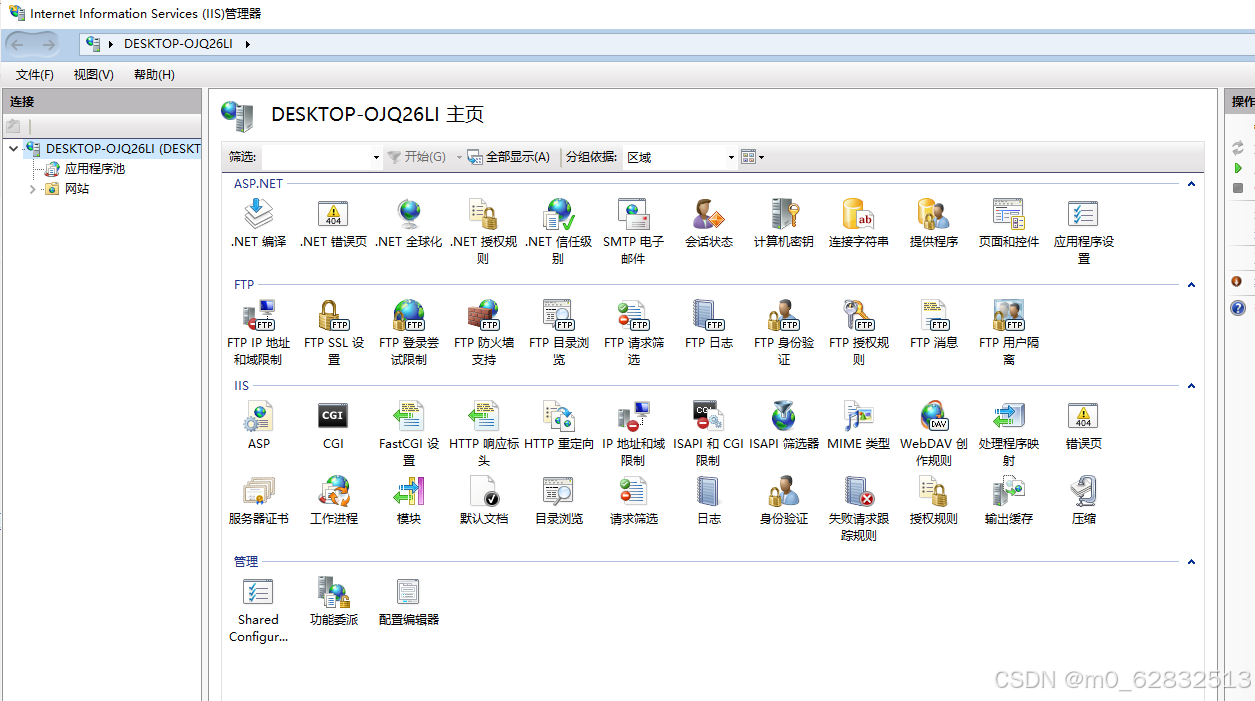Open the 分组依据 区域 dropdown
This screenshot has width=1255, height=701.
[680, 157]
